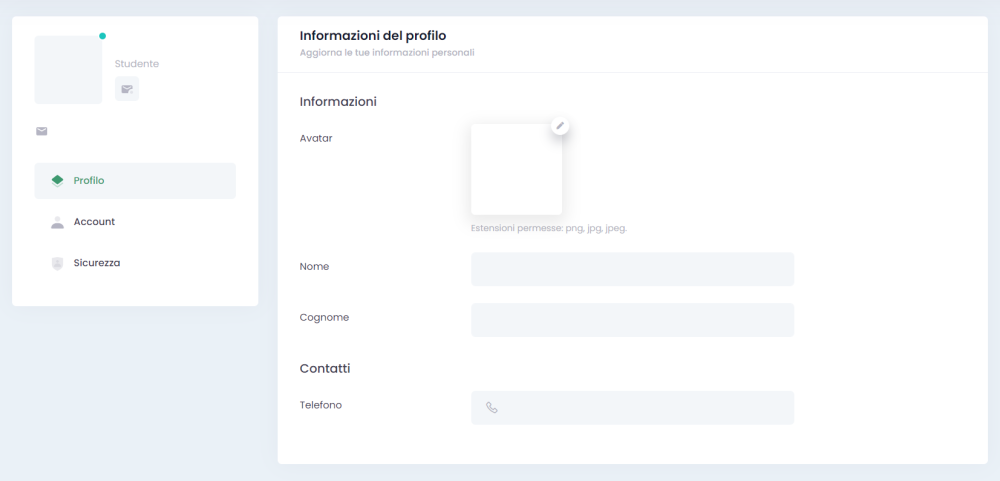Click the envelope icon above Profilo
The image size is (1000, 481).
[x=42, y=131]
